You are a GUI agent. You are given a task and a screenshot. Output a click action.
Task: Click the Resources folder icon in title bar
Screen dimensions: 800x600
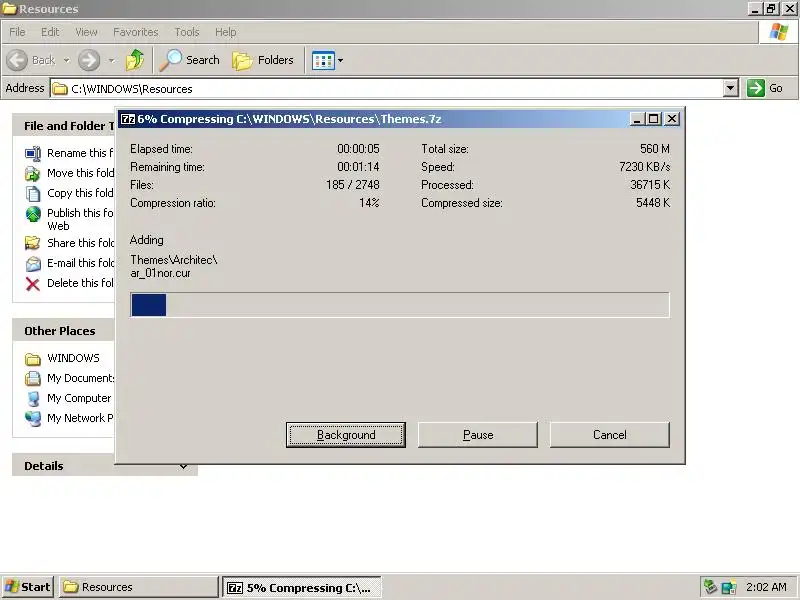(x=9, y=9)
